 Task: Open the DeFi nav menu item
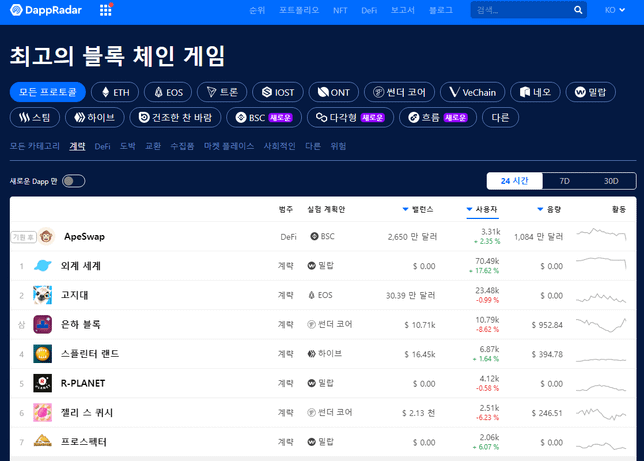(x=369, y=10)
